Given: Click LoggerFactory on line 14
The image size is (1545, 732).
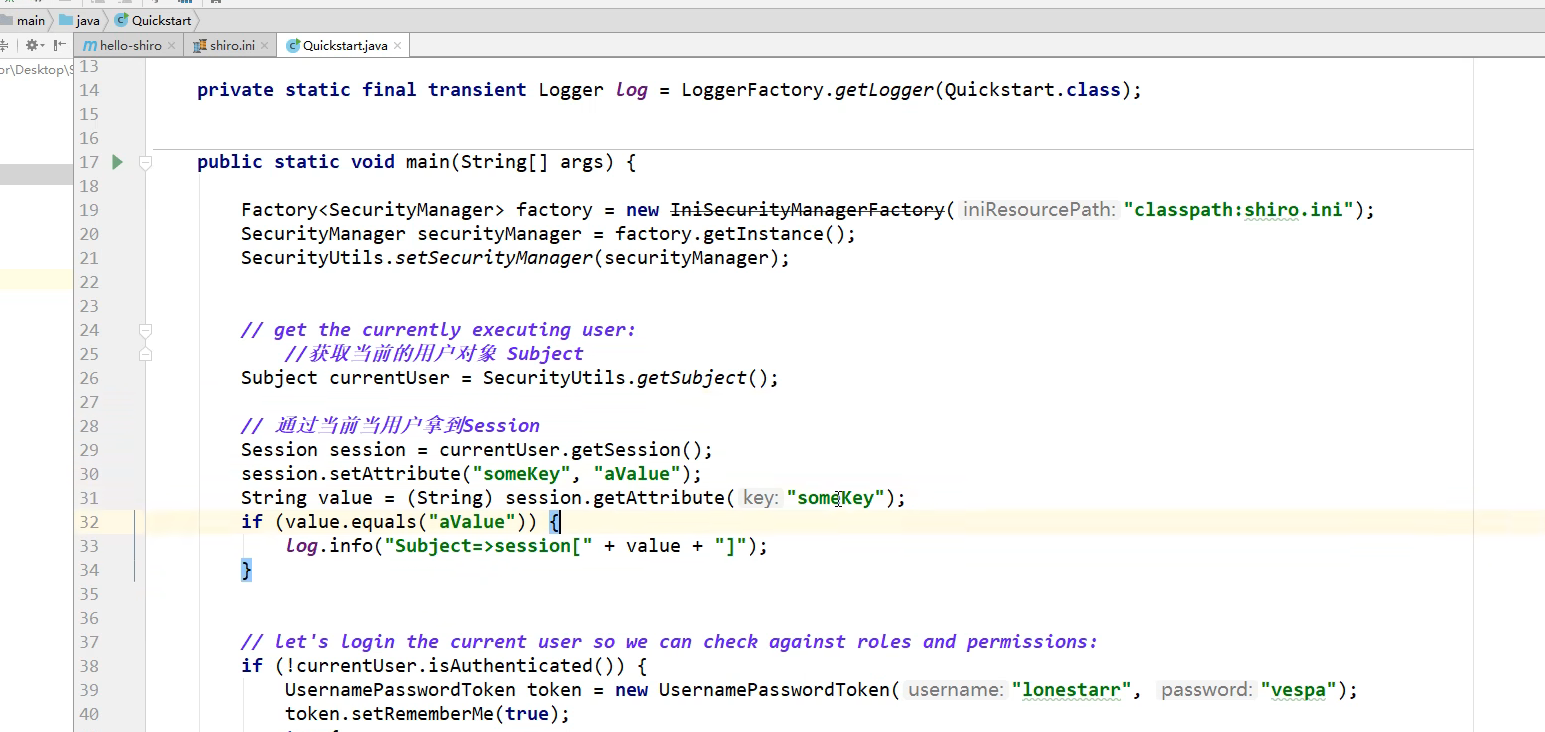Looking at the screenshot, I should coord(753,90).
